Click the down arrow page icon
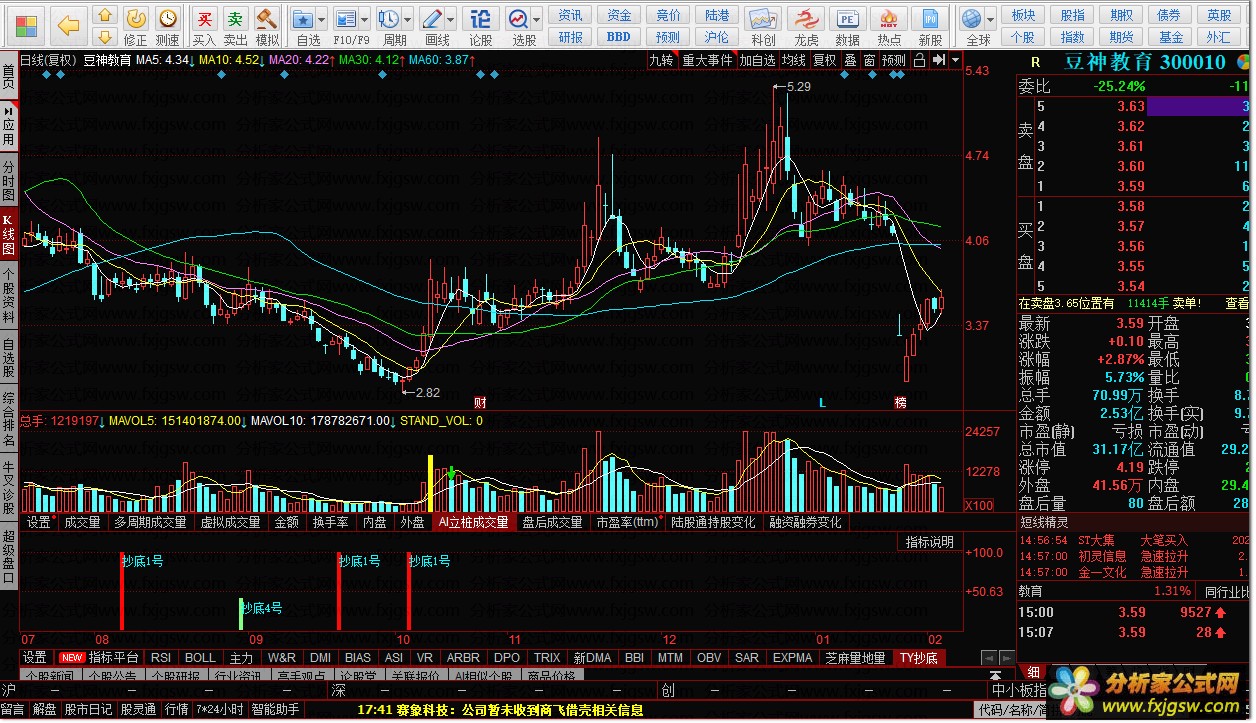Image resolution: width=1256 pixels, height=723 pixels. 104,37
